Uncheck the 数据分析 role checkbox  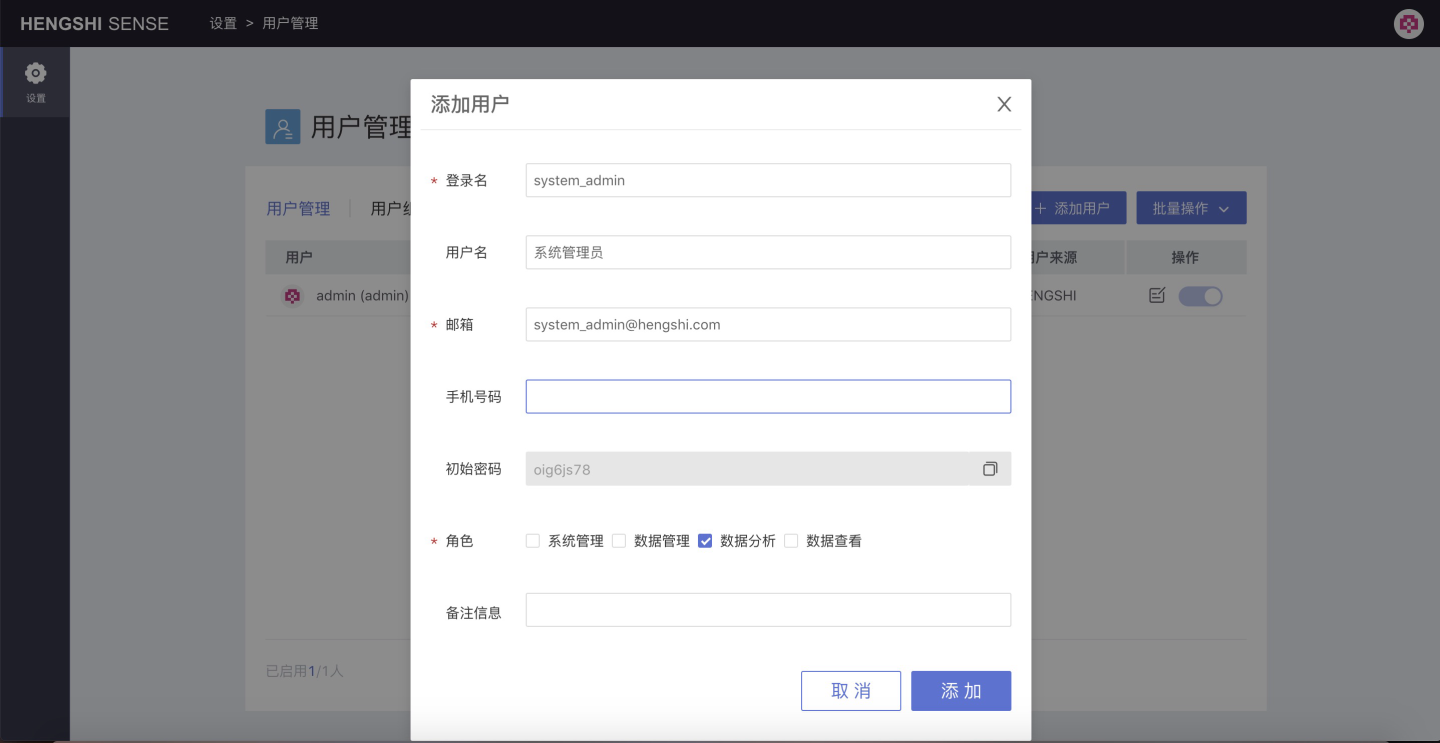click(705, 541)
